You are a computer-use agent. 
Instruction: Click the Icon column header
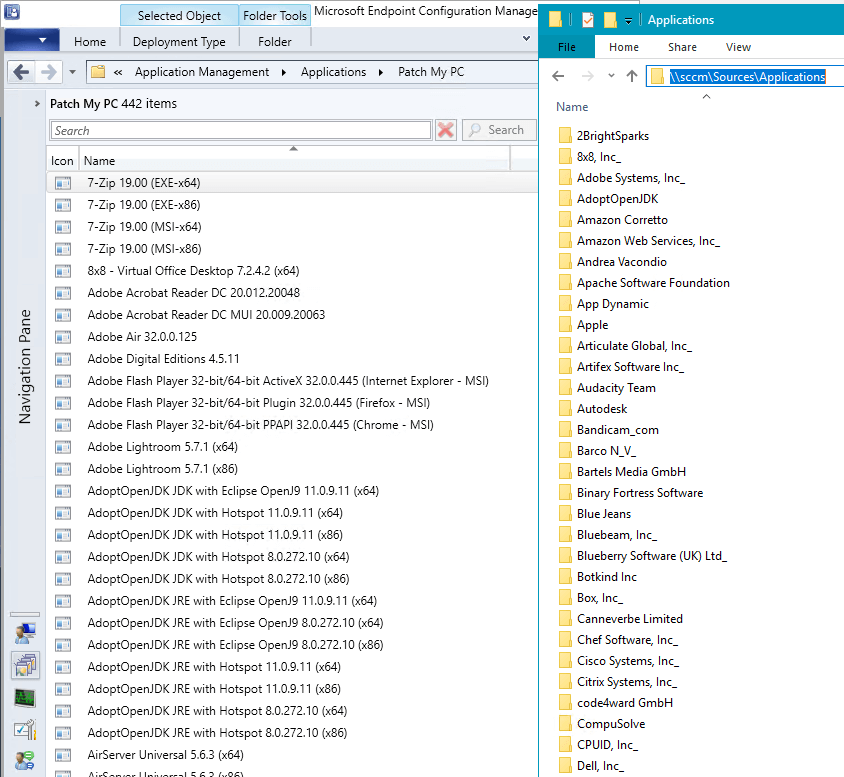tap(62, 160)
